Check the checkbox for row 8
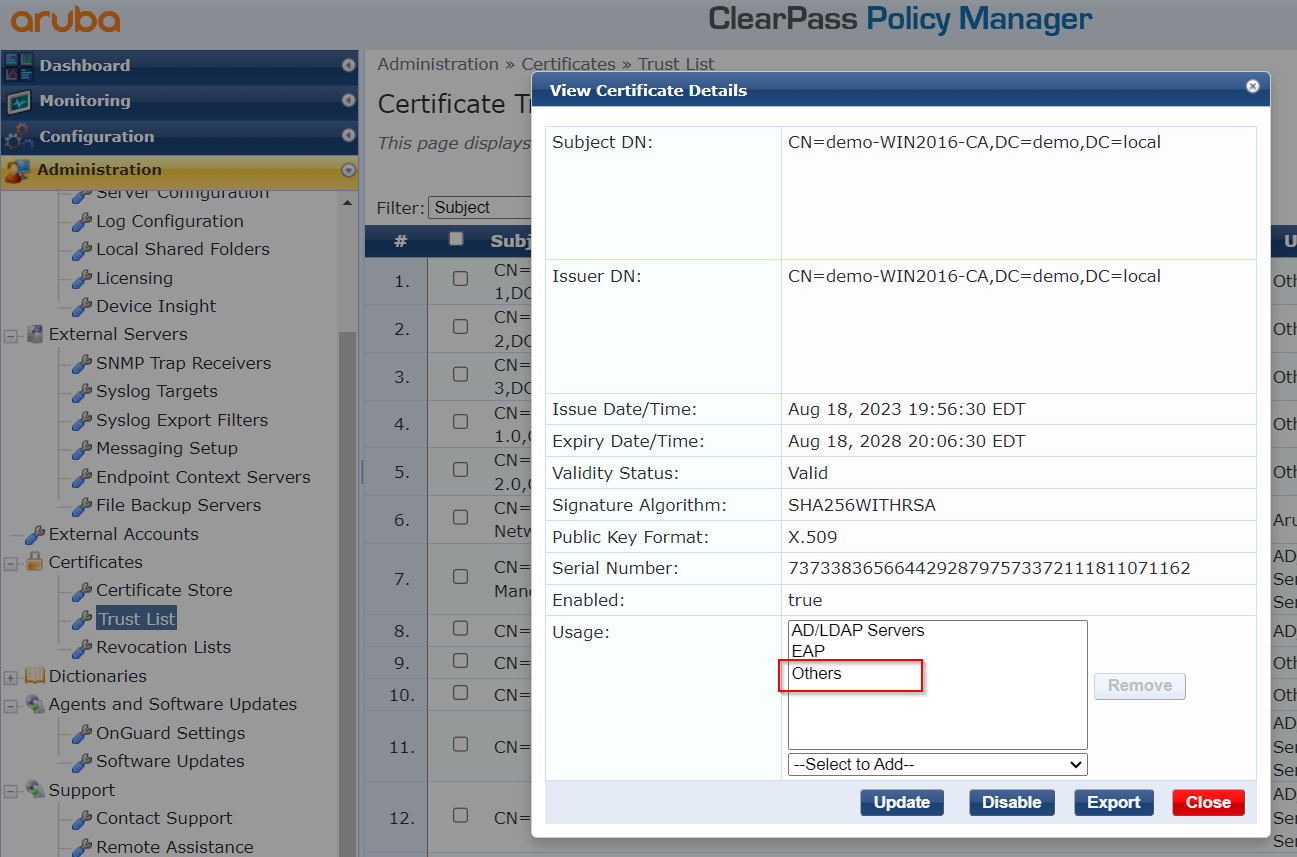The height and width of the screenshot is (857, 1297). (460, 628)
